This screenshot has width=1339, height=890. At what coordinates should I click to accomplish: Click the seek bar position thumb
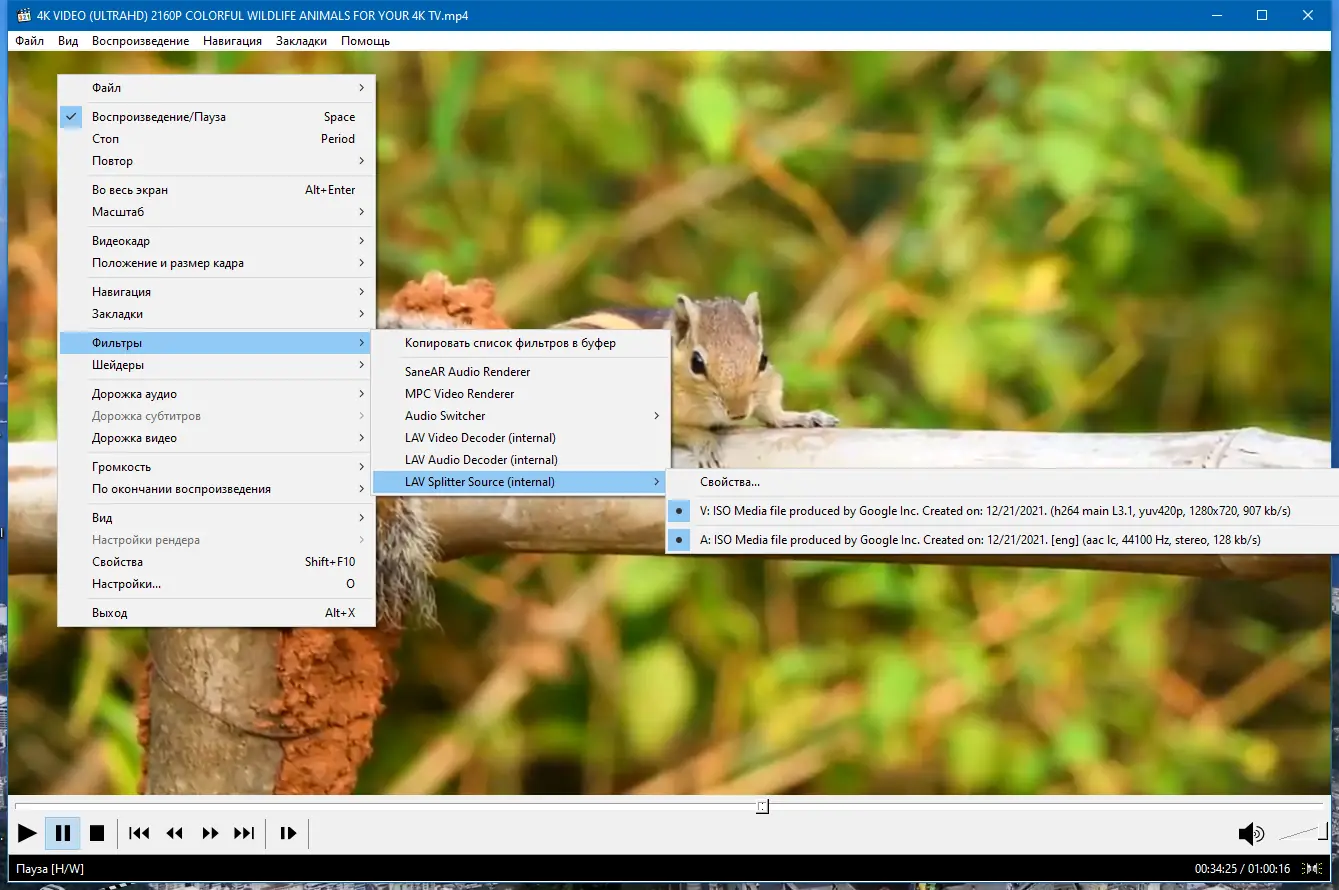pyautogui.click(x=762, y=806)
